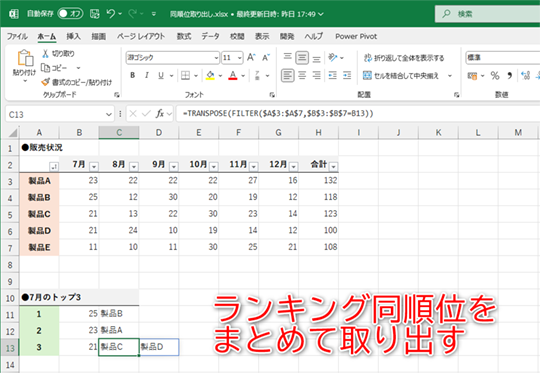
Task: Decrease font size with small A icon
Action: pos(266,58)
